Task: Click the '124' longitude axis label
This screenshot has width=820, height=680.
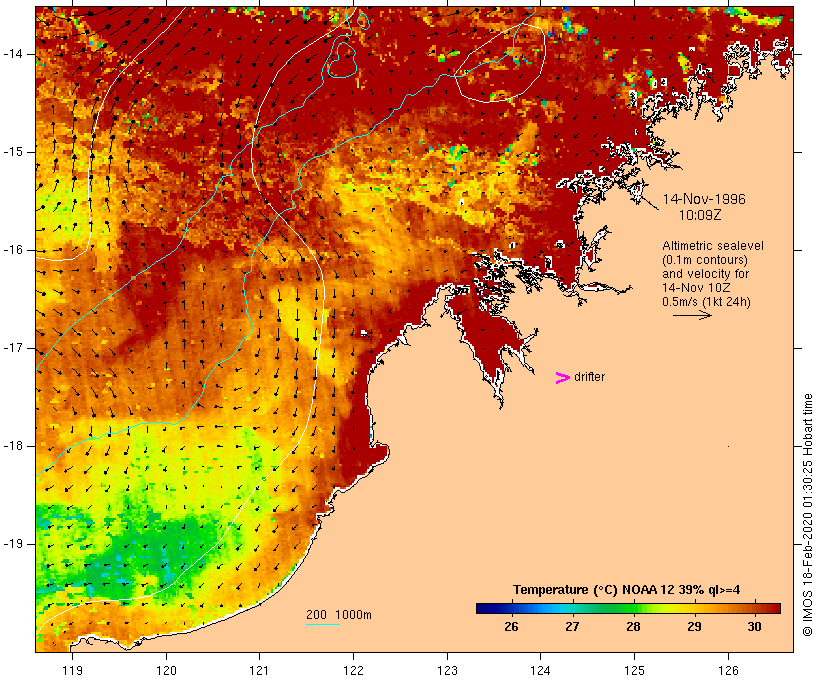Action: coord(541,670)
